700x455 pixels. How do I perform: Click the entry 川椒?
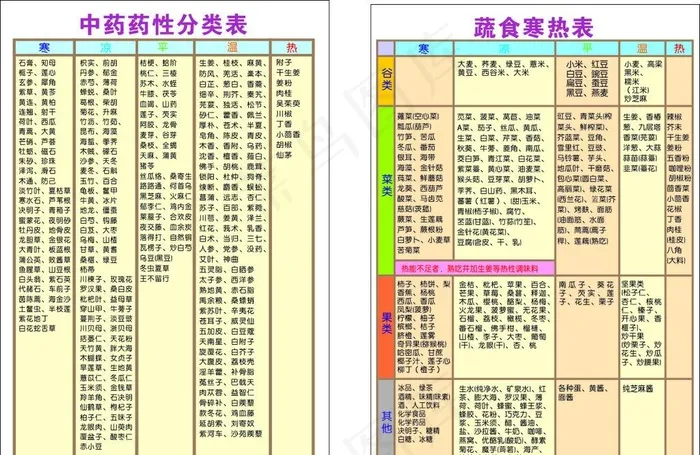coord(283,114)
